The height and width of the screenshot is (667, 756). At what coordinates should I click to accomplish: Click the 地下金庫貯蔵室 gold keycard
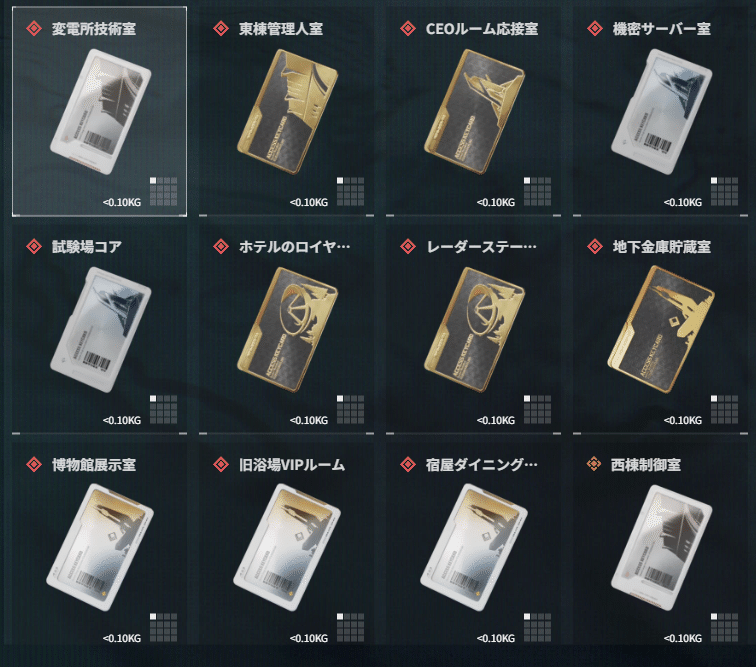click(662, 329)
